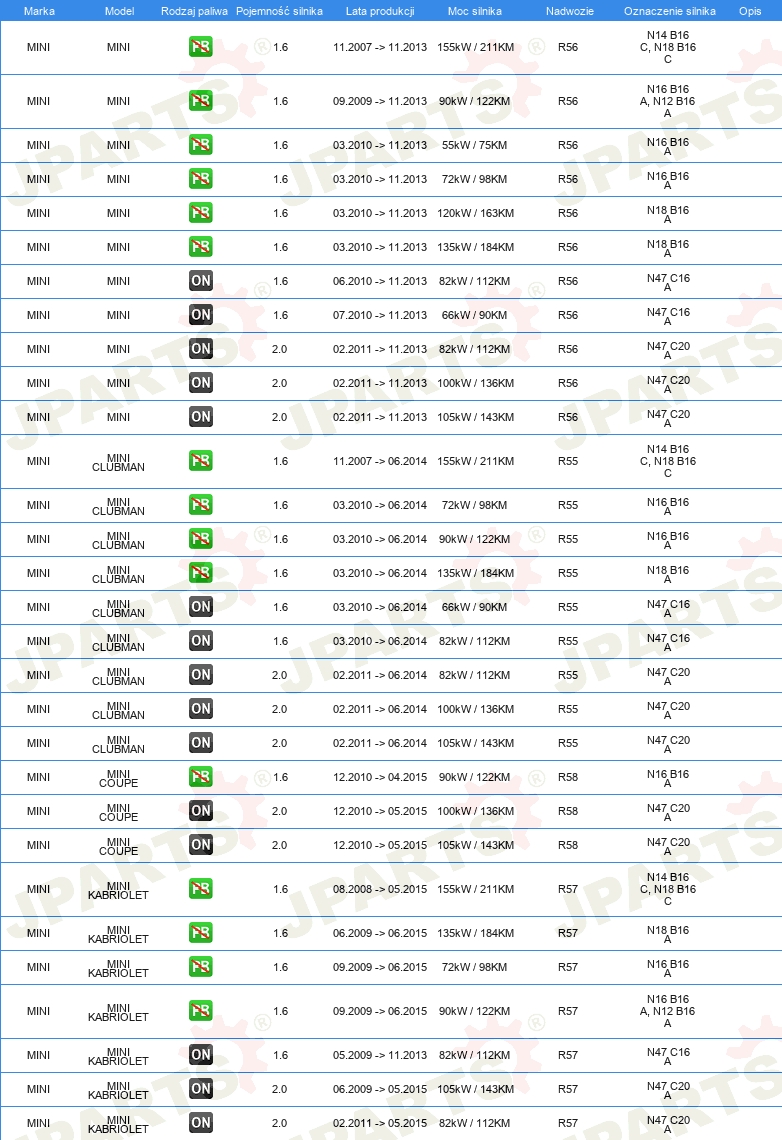Click the 'Rodzaj paliwa' column header
The width and height of the screenshot is (782, 1140).
click(x=194, y=11)
